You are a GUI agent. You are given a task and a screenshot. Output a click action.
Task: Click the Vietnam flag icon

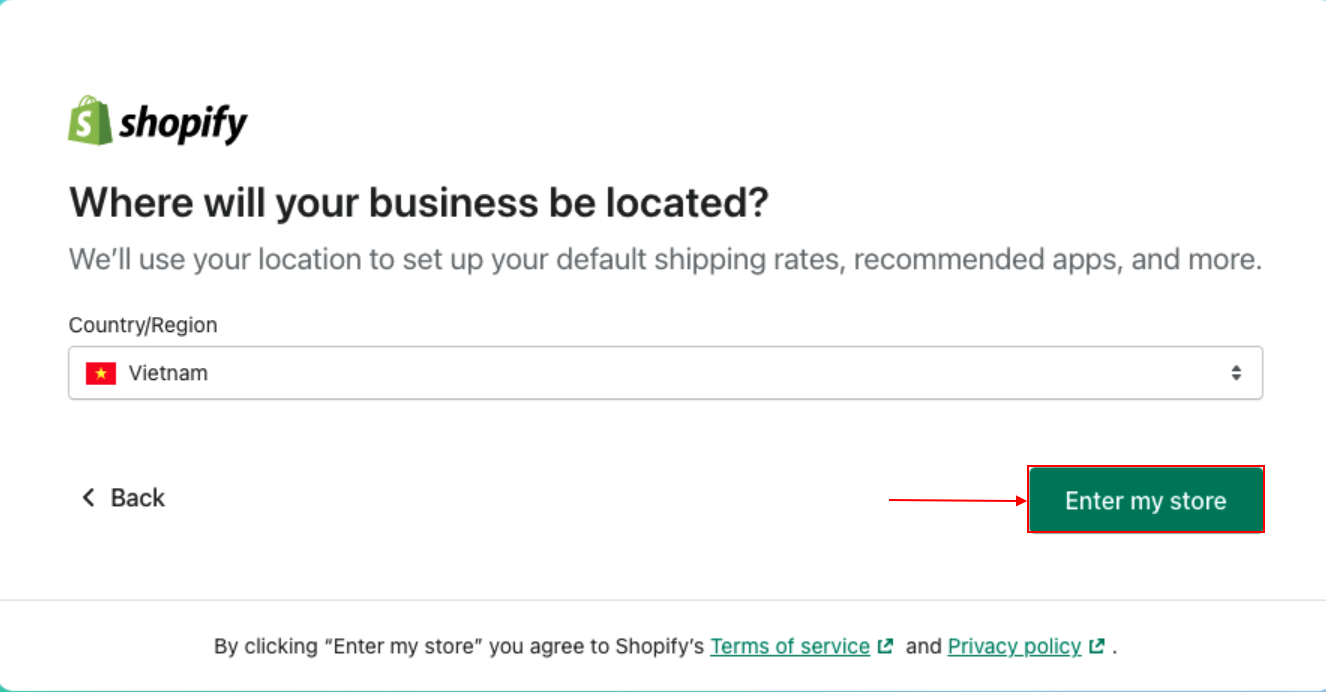tap(101, 374)
